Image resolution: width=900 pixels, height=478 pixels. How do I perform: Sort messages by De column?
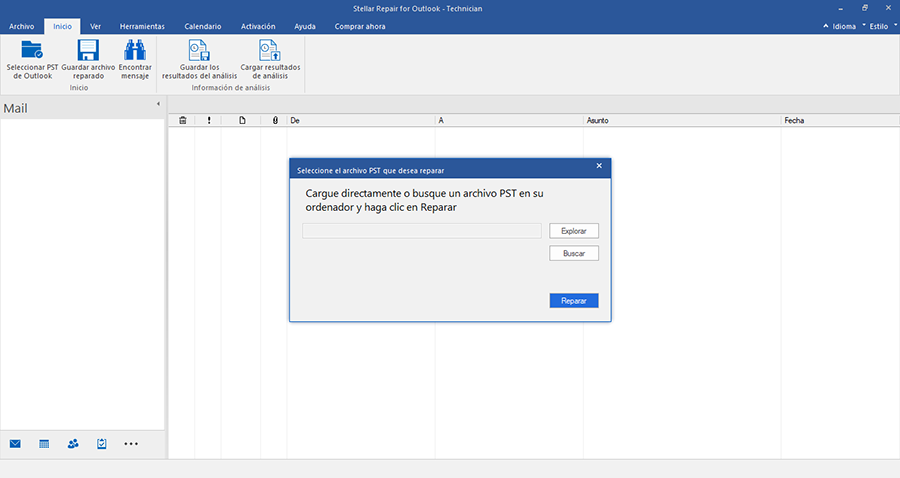[x=361, y=121]
